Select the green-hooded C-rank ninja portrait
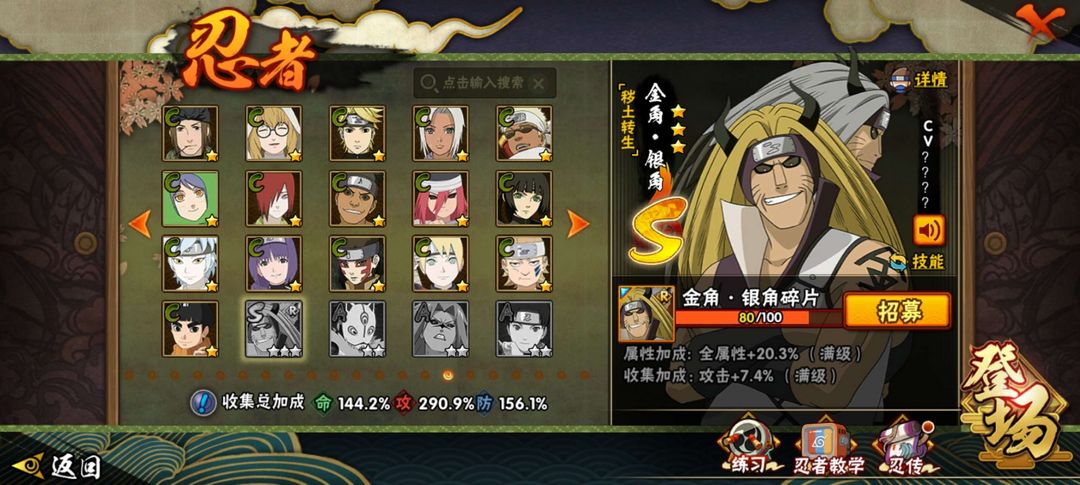 tap(190, 198)
